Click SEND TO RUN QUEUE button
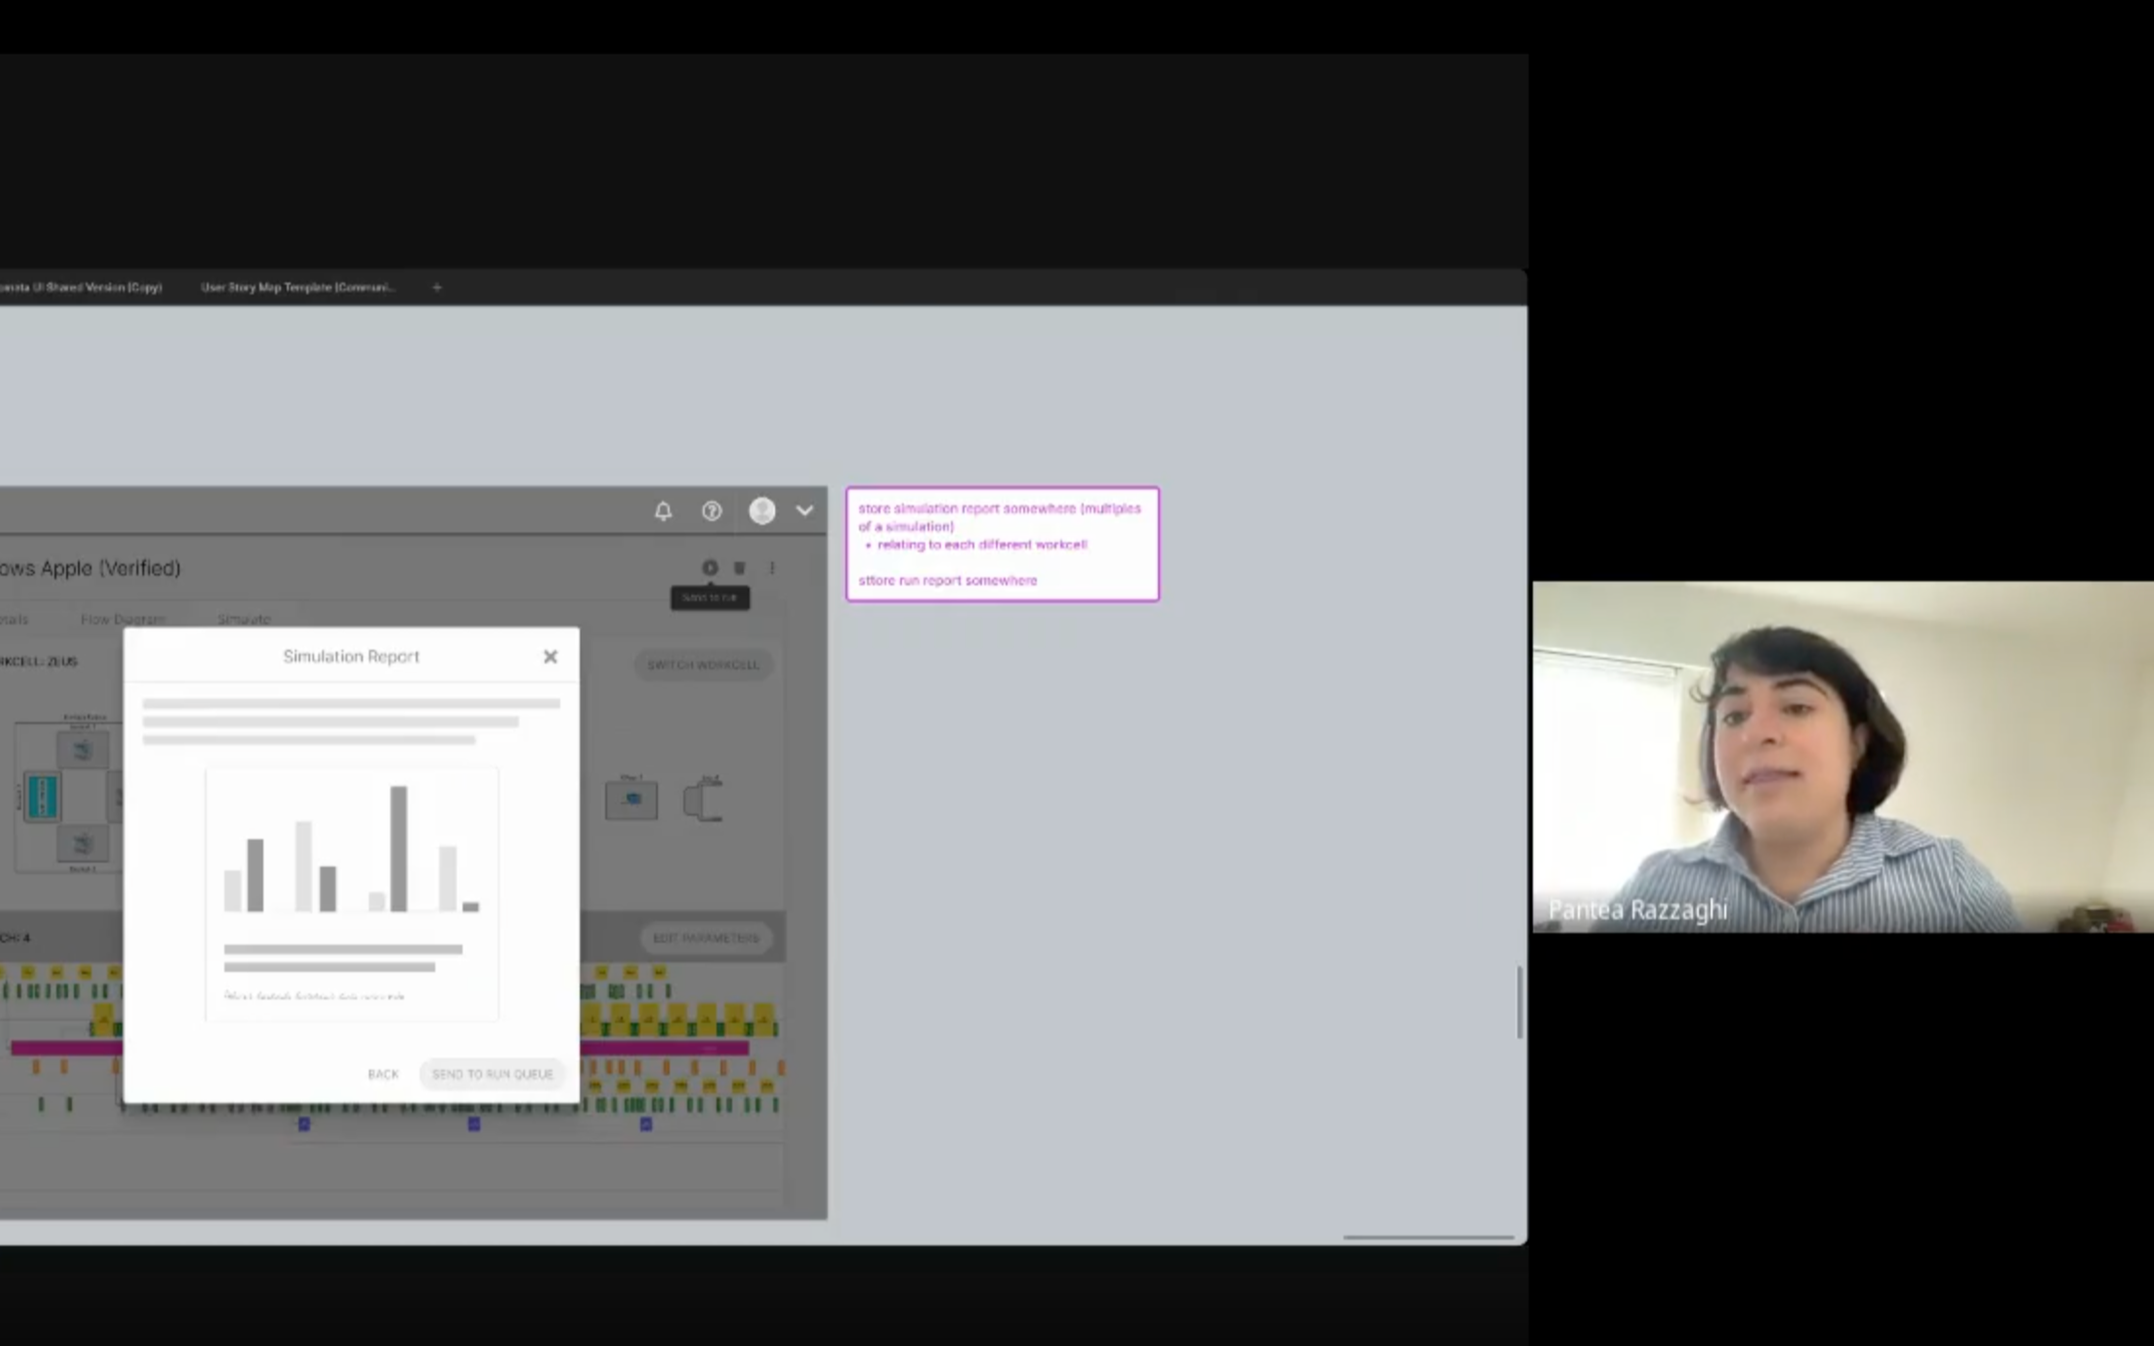 tap(492, 1074)
